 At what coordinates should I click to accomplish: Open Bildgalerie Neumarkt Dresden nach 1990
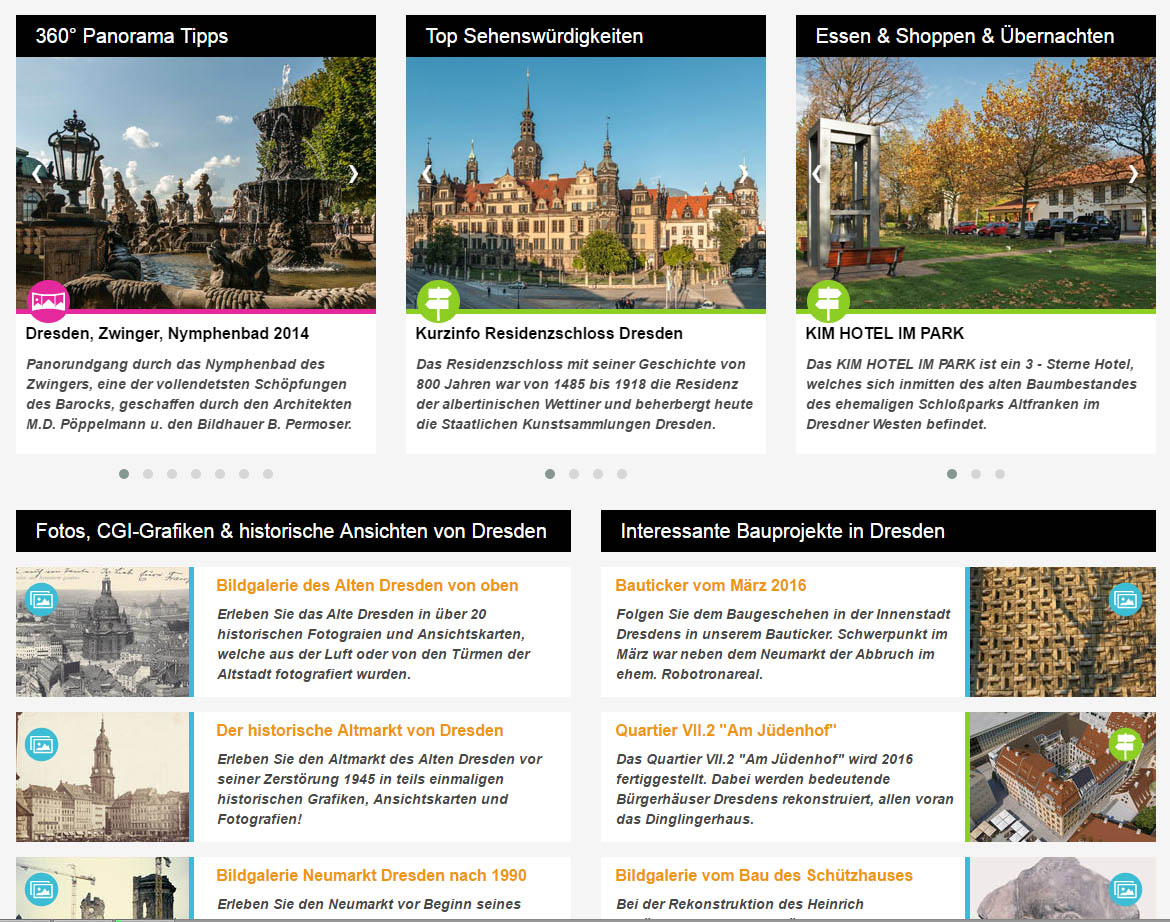point(371,875)
